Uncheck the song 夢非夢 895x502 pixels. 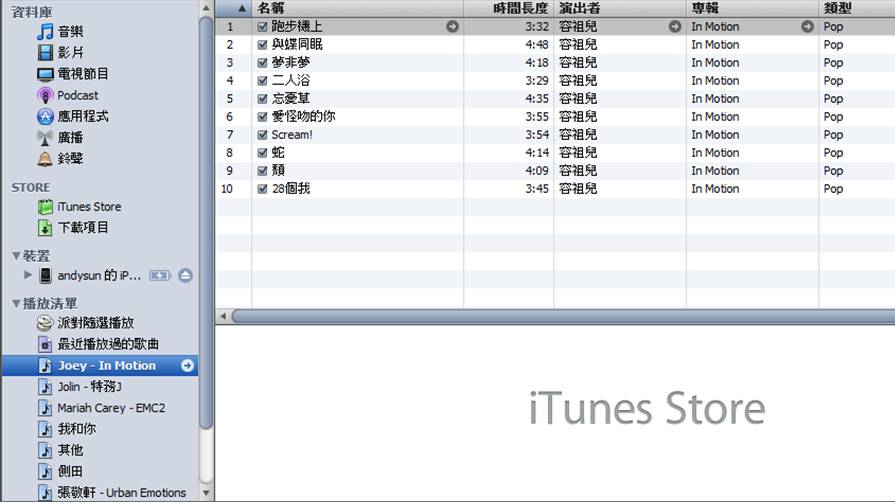263,63
